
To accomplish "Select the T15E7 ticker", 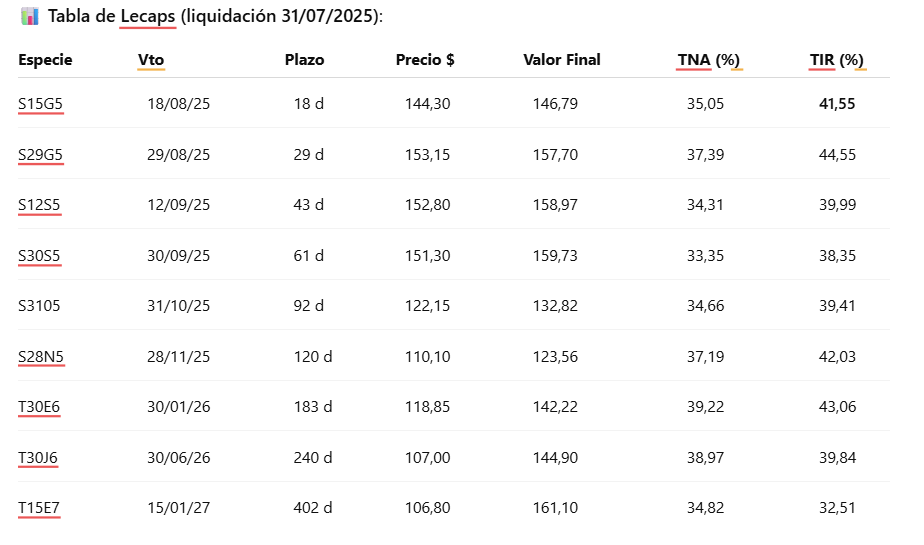I will [39, 507].
